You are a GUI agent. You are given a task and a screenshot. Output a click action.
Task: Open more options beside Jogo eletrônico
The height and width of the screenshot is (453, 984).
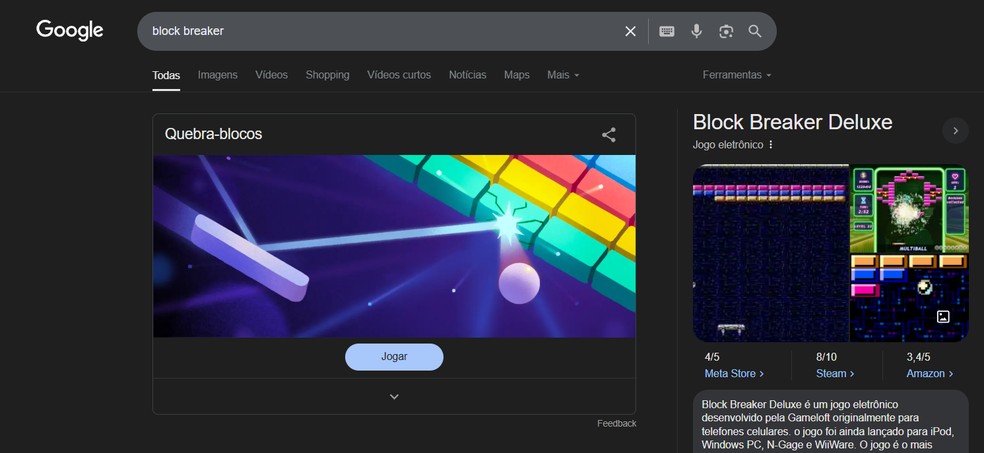tap(771, 145)
